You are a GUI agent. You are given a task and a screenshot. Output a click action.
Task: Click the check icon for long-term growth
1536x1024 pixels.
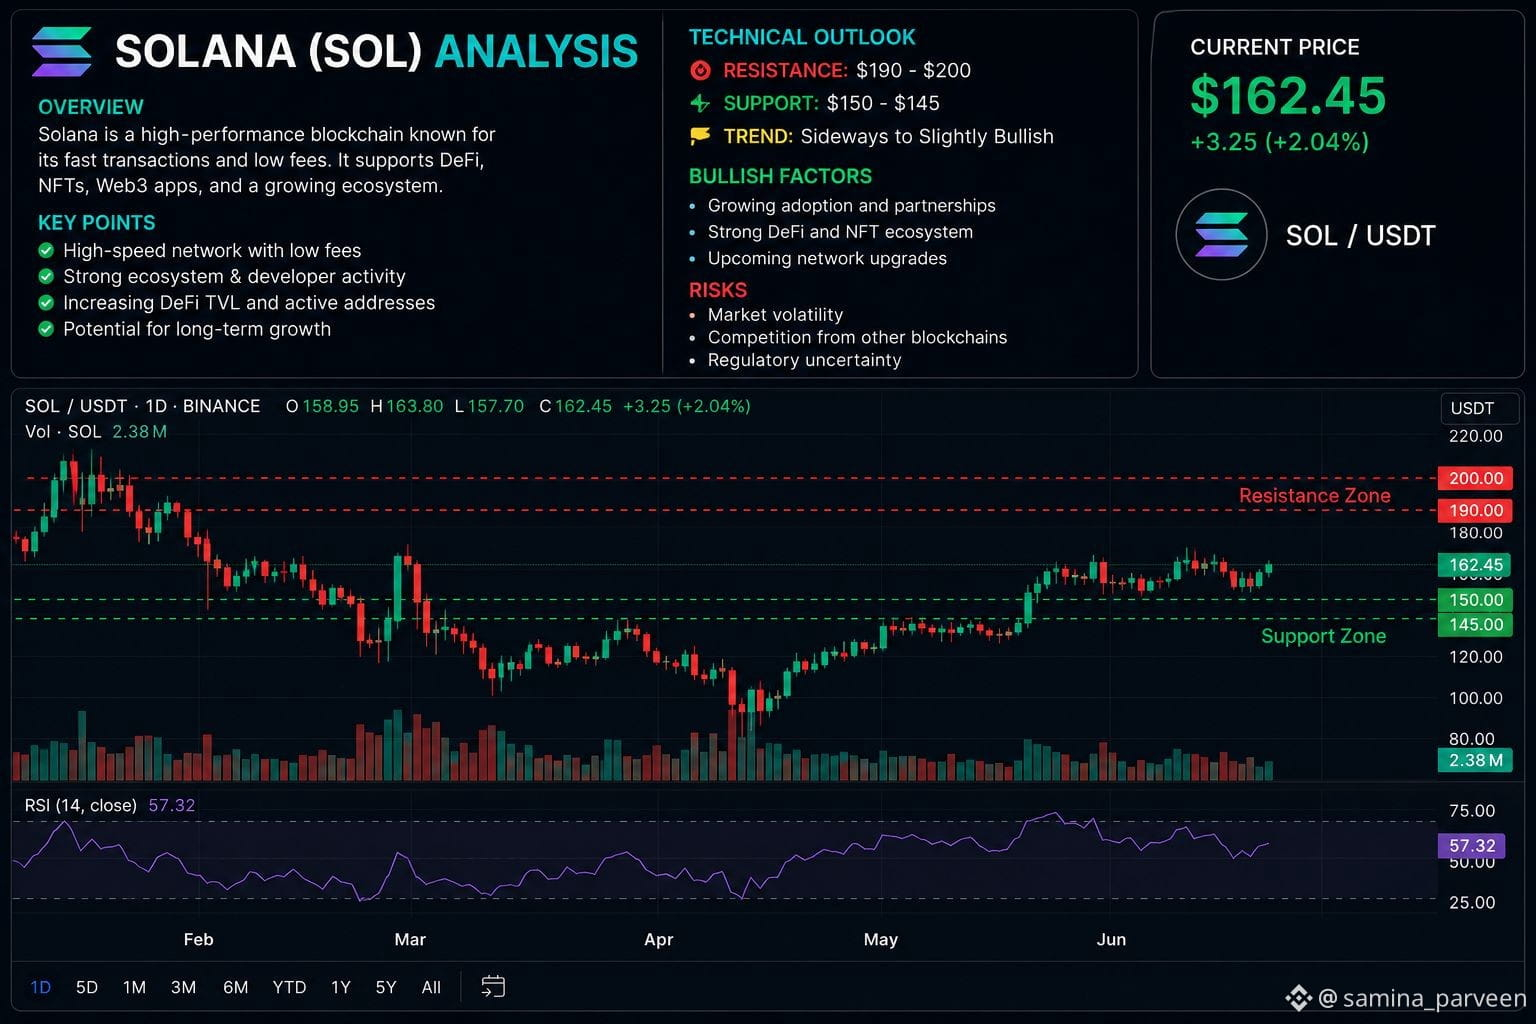pyautogui.click(x=46, y=329)
